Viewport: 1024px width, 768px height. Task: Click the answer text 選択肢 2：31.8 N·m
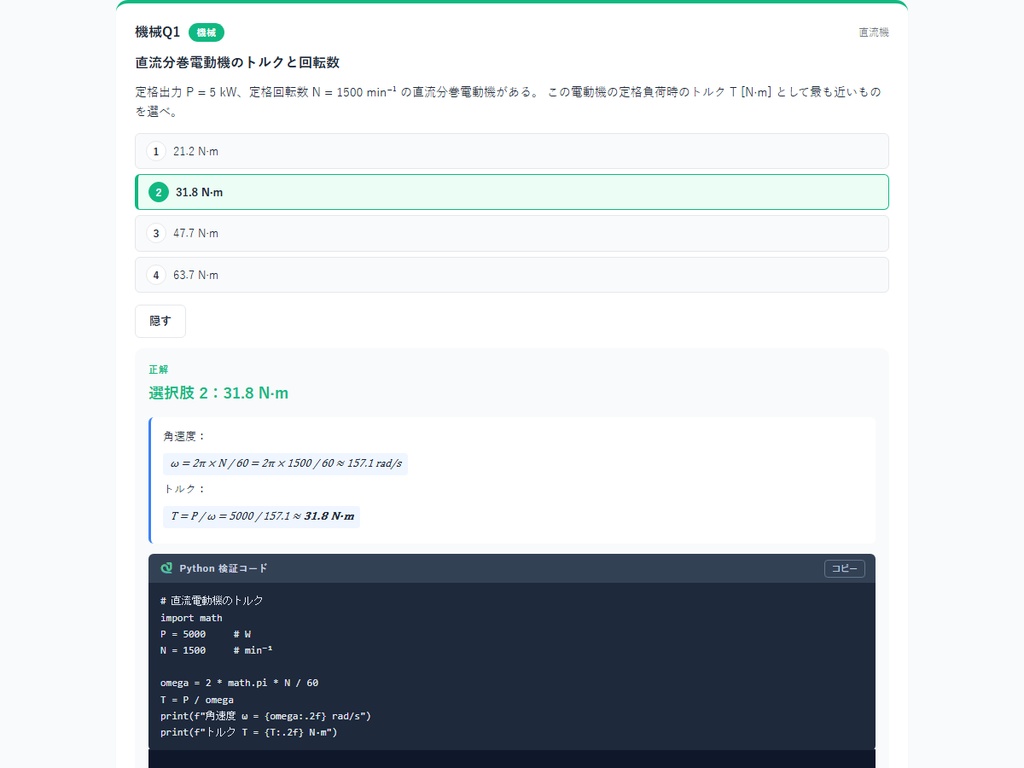218,392
